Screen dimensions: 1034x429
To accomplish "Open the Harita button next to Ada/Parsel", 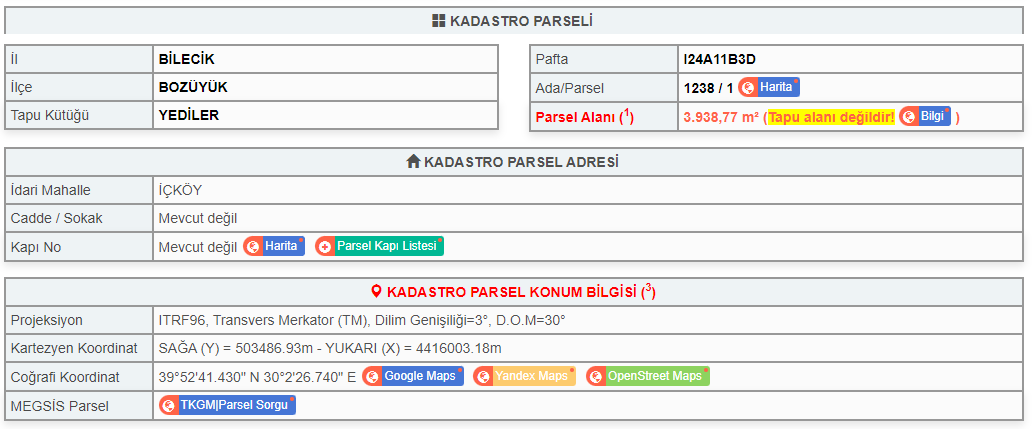I will point(769,88).
